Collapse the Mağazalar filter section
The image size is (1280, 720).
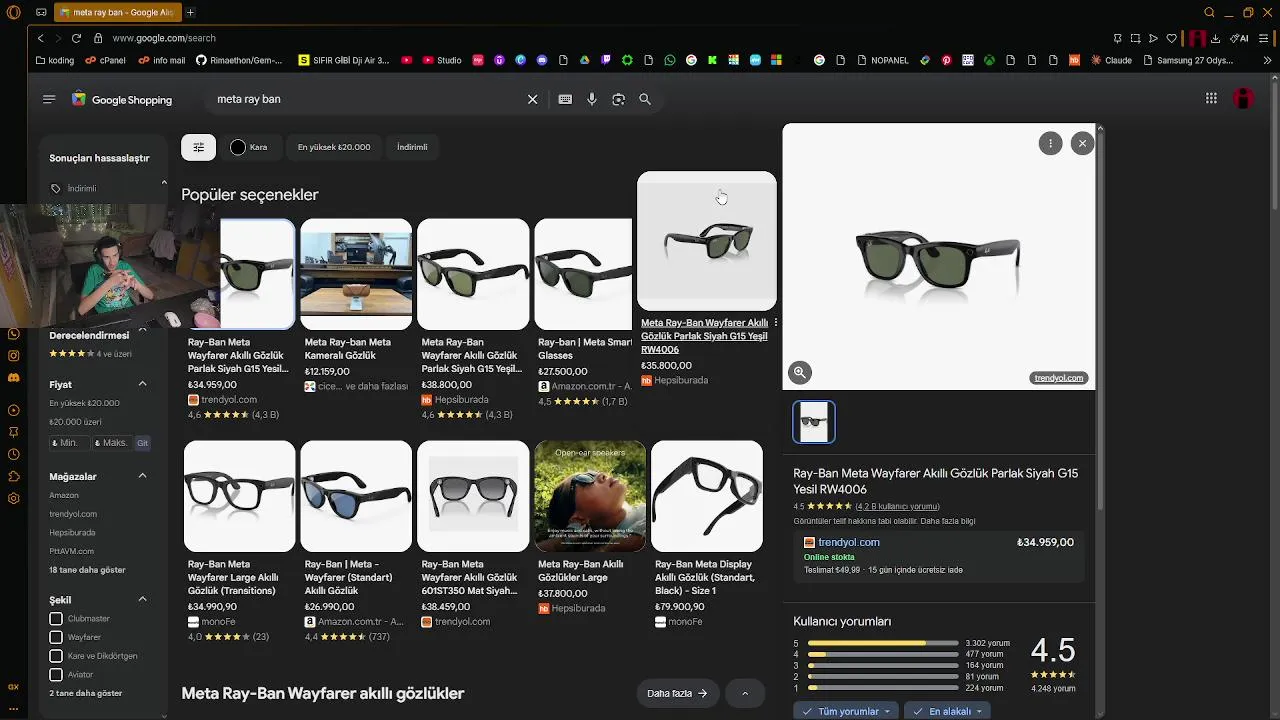click(142, 476)
